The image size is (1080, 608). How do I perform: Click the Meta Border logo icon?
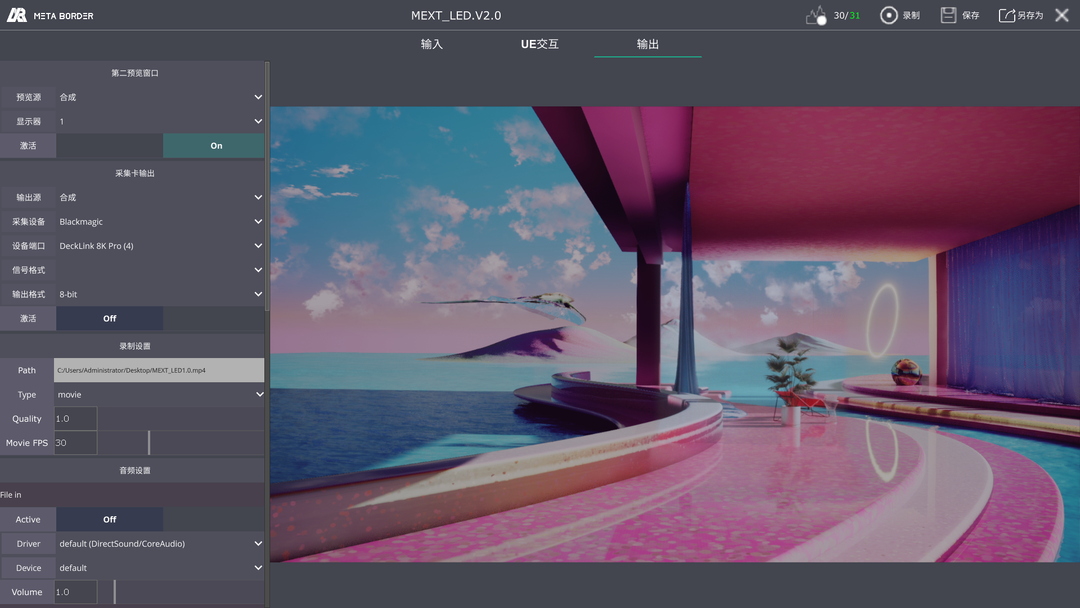pos(17,14)
